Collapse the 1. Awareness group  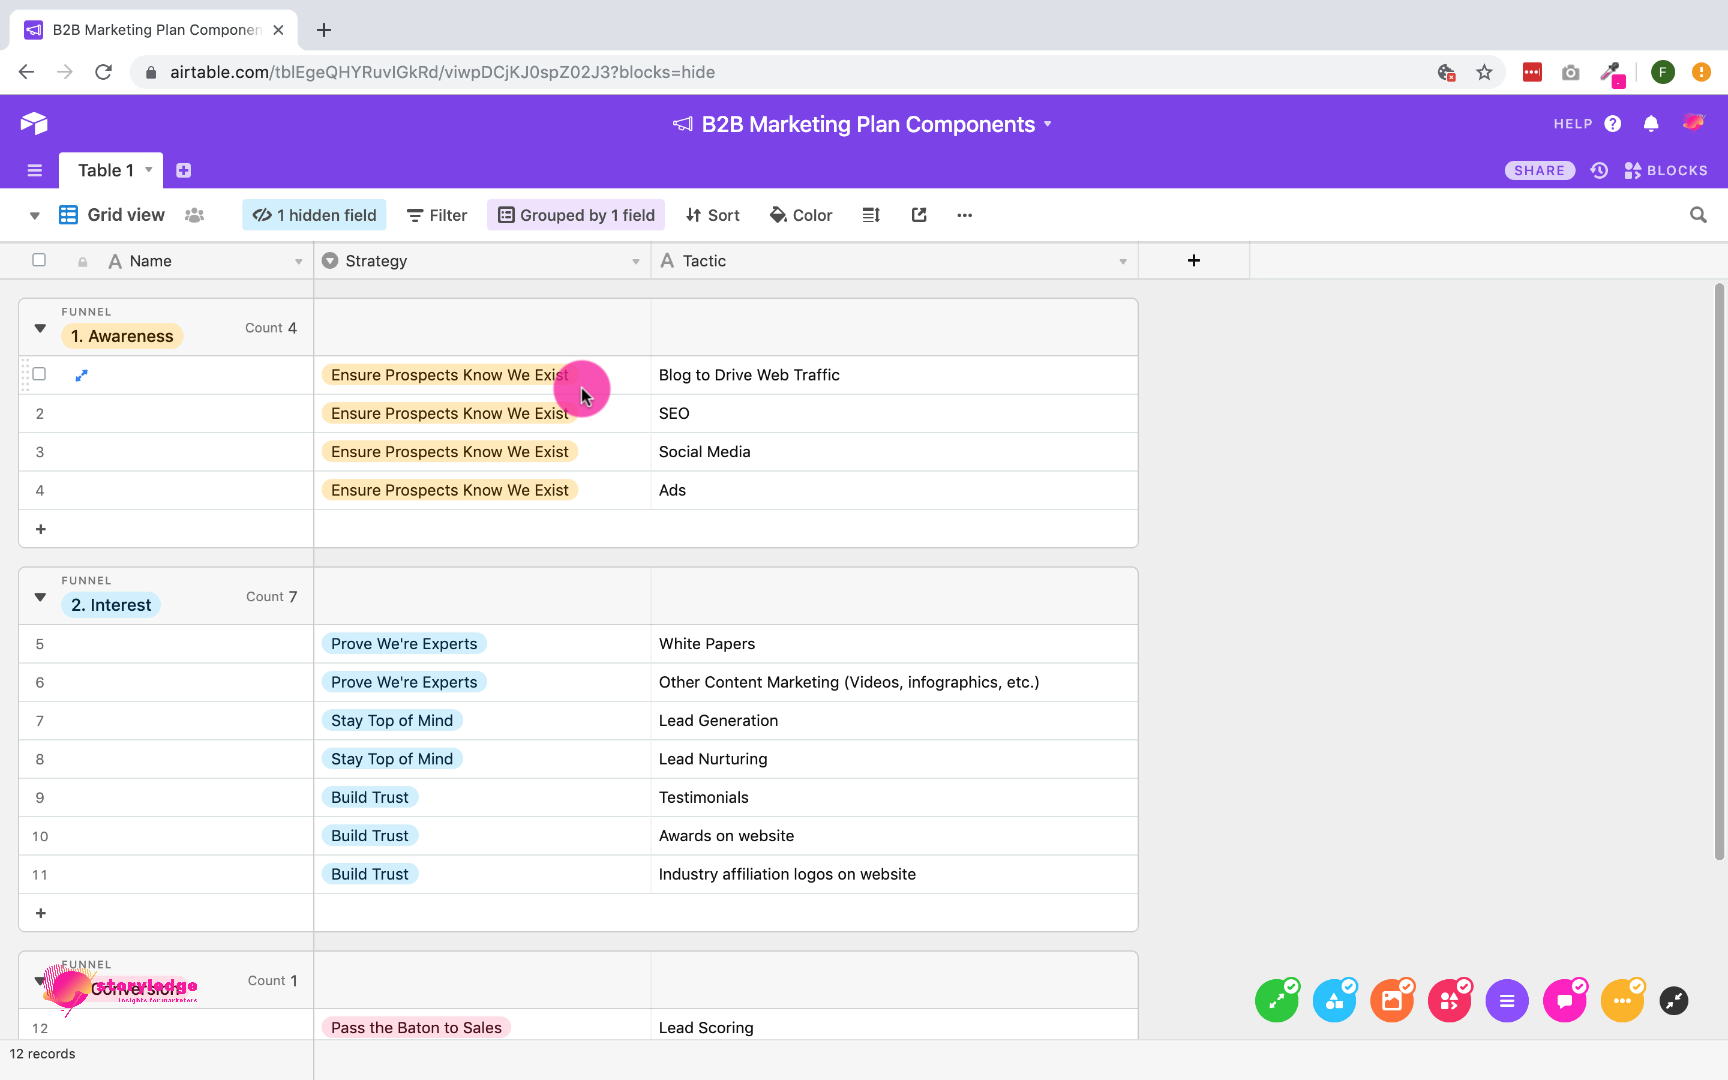click(x=40, y=328)
